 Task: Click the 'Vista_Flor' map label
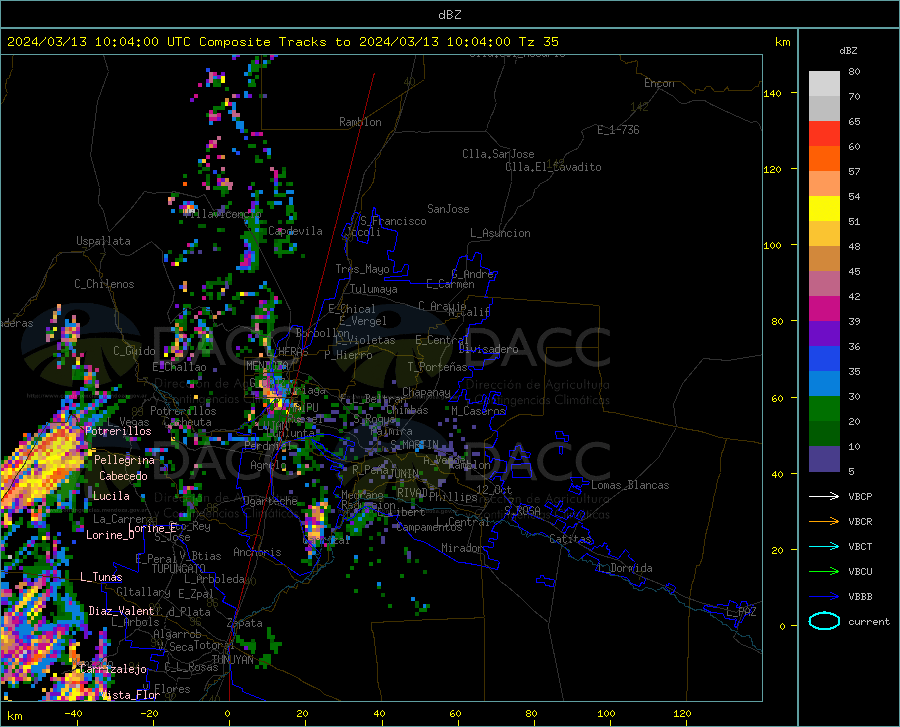tap(130, 695)
